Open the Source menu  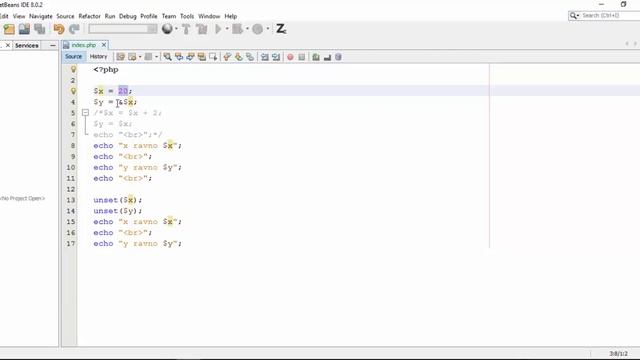65,16
